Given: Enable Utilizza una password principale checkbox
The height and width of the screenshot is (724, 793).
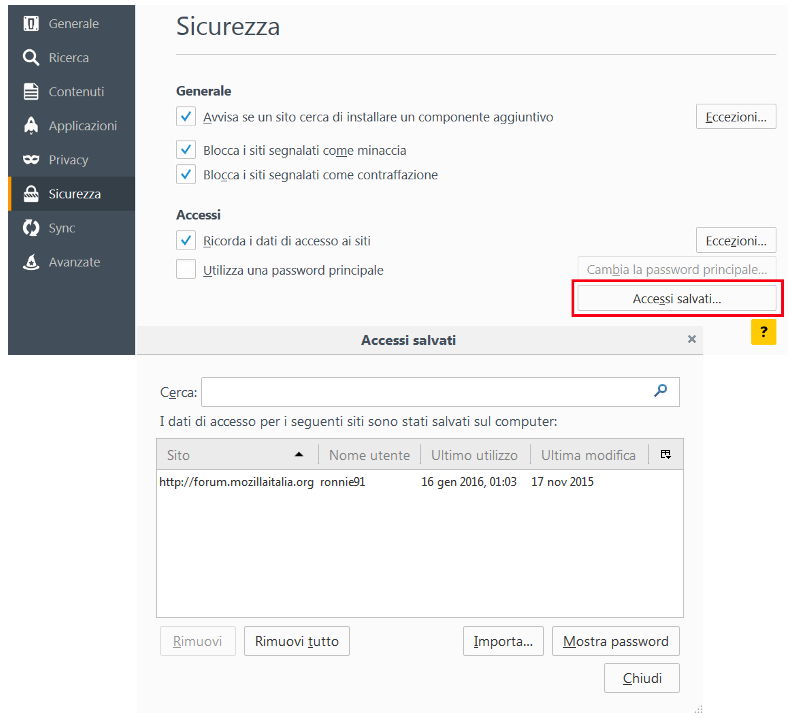Looking at the screenshot, I should coord(186,269).
